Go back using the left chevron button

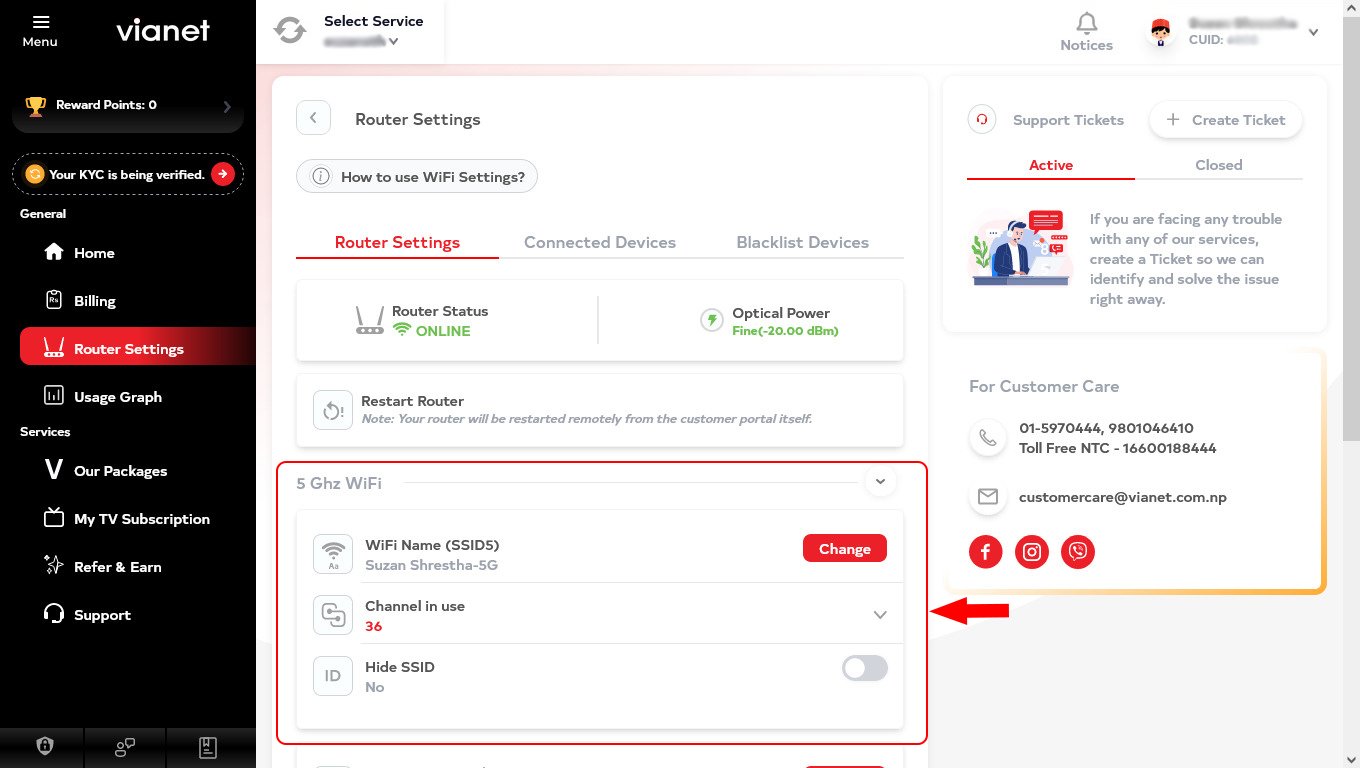[313, 118]
